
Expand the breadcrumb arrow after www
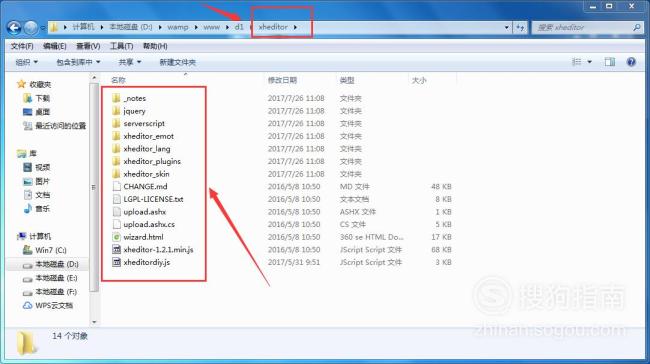(227, 27)
